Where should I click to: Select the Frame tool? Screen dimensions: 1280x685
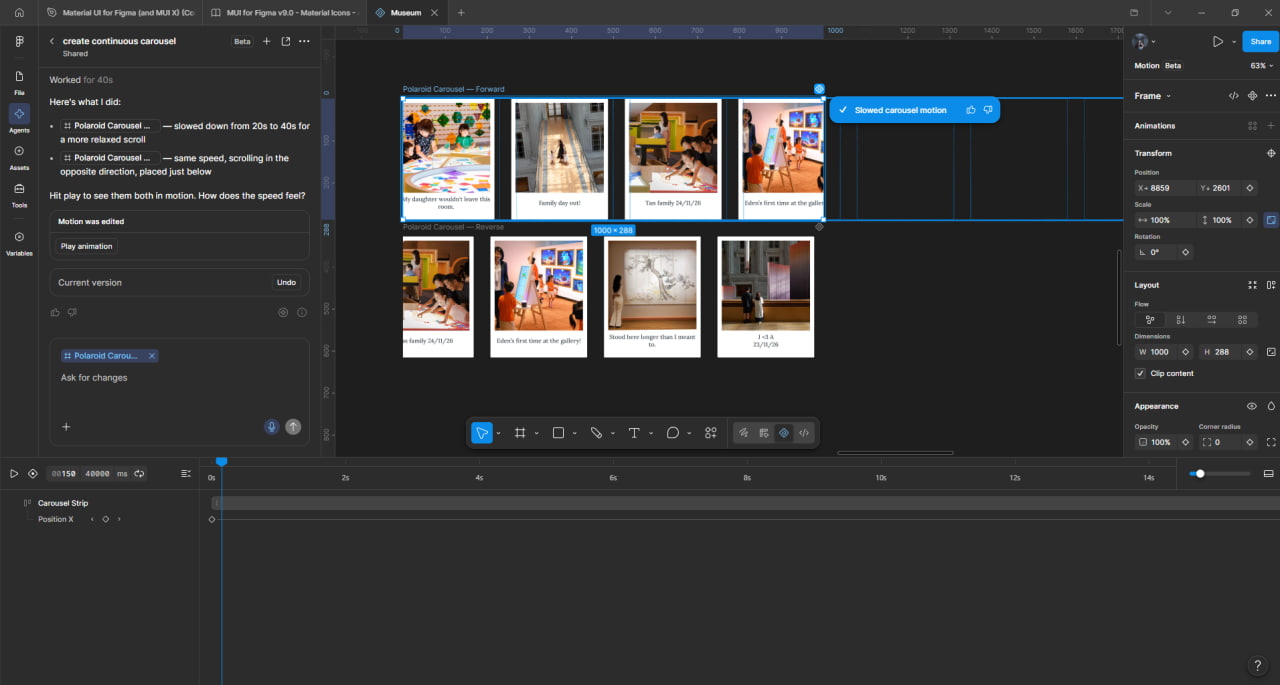[520, 433]
